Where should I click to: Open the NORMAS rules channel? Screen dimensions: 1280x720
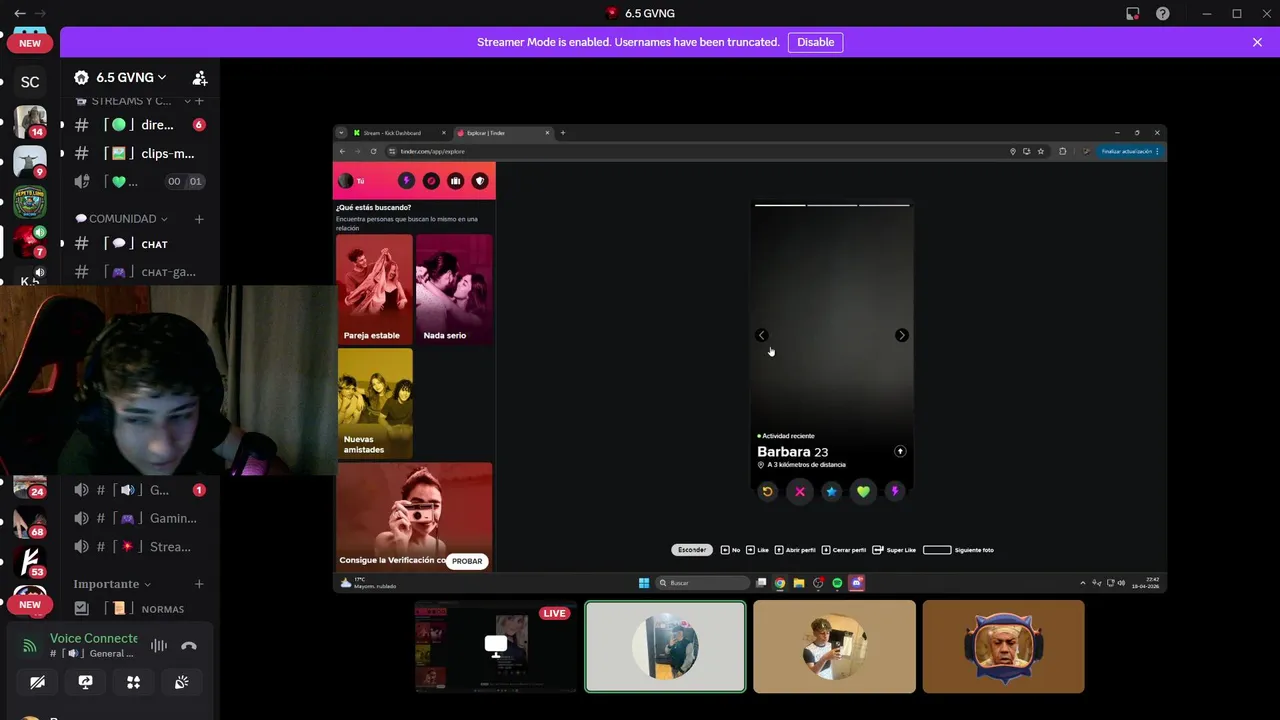coord(140,608)
